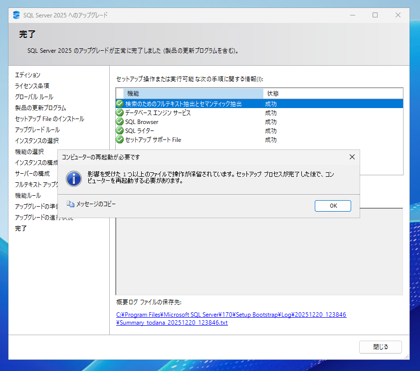Click インスタンスの選択 step in the sidebar
This screenshot has width=420, height=371.
37,141
